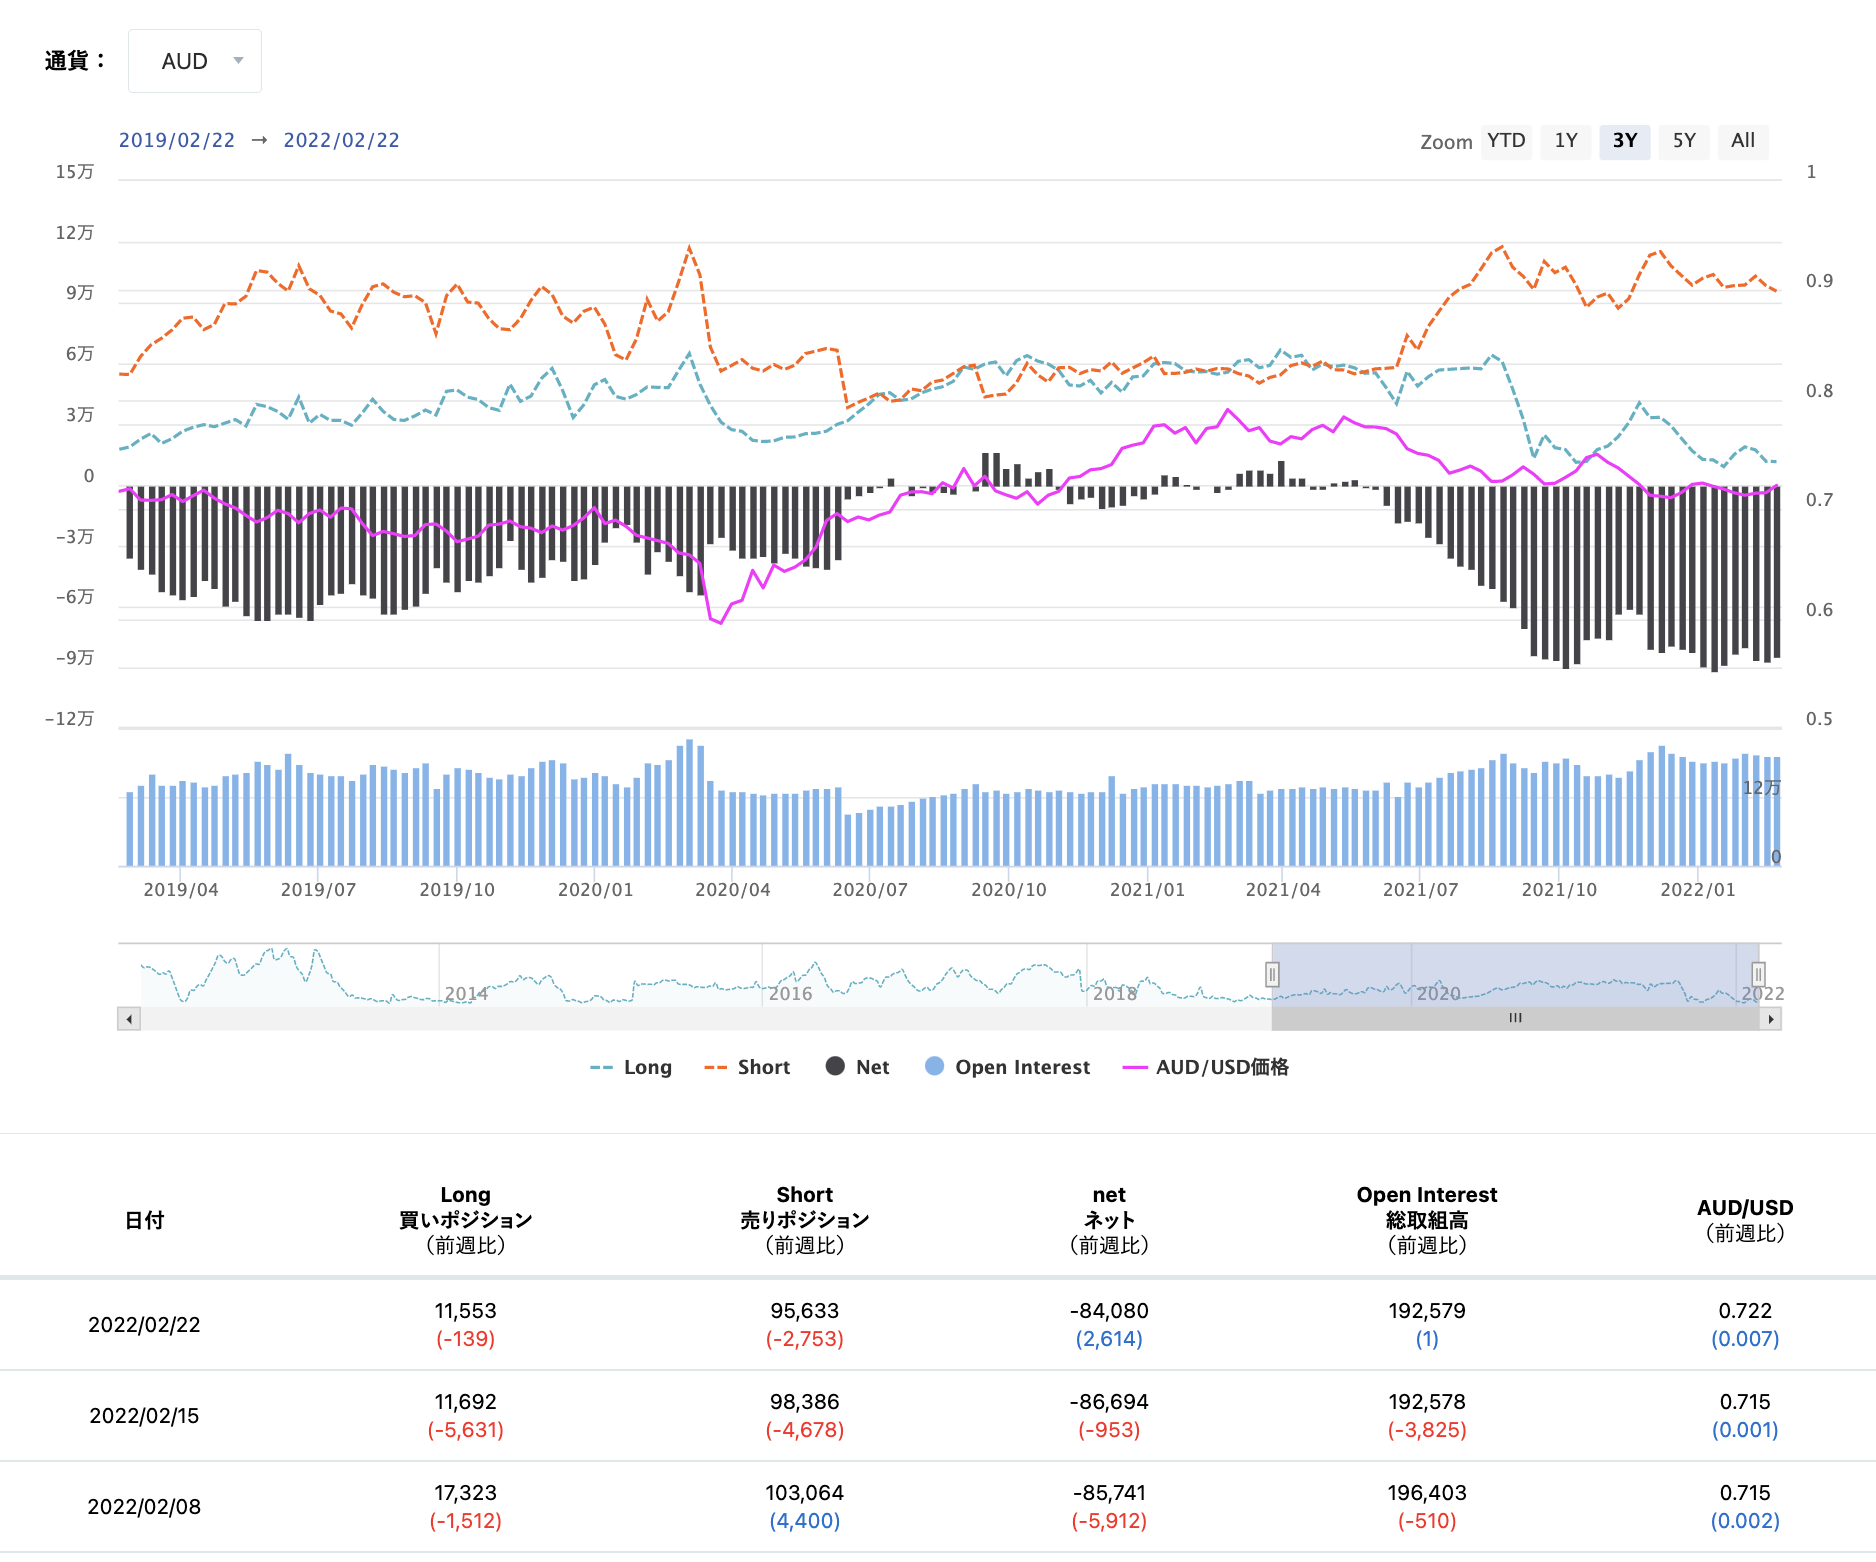Select the 2022/02/15 date cell
Image resolution: width=1876 pixels, height=1562 pixels.
click(144, 1416)
